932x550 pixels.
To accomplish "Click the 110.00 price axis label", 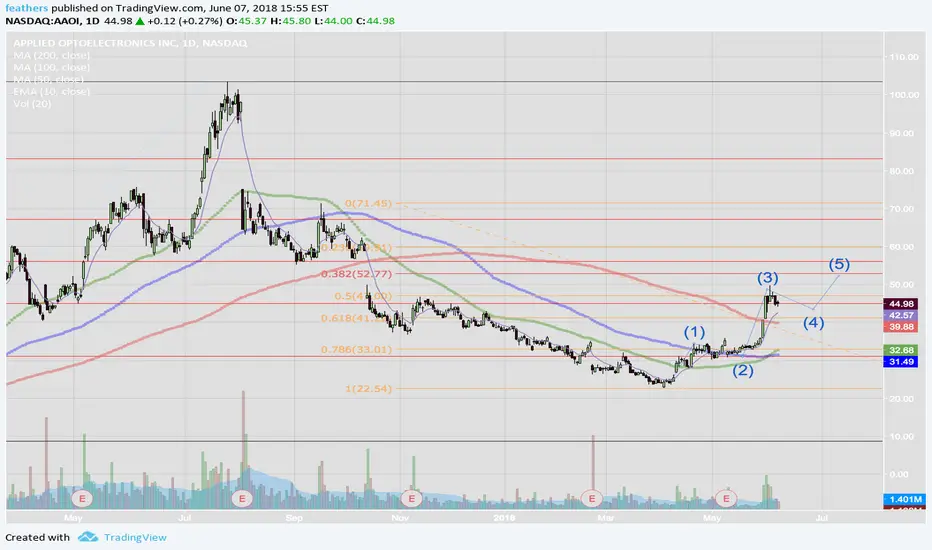I will pyautogui.click(x=903, y=57).
